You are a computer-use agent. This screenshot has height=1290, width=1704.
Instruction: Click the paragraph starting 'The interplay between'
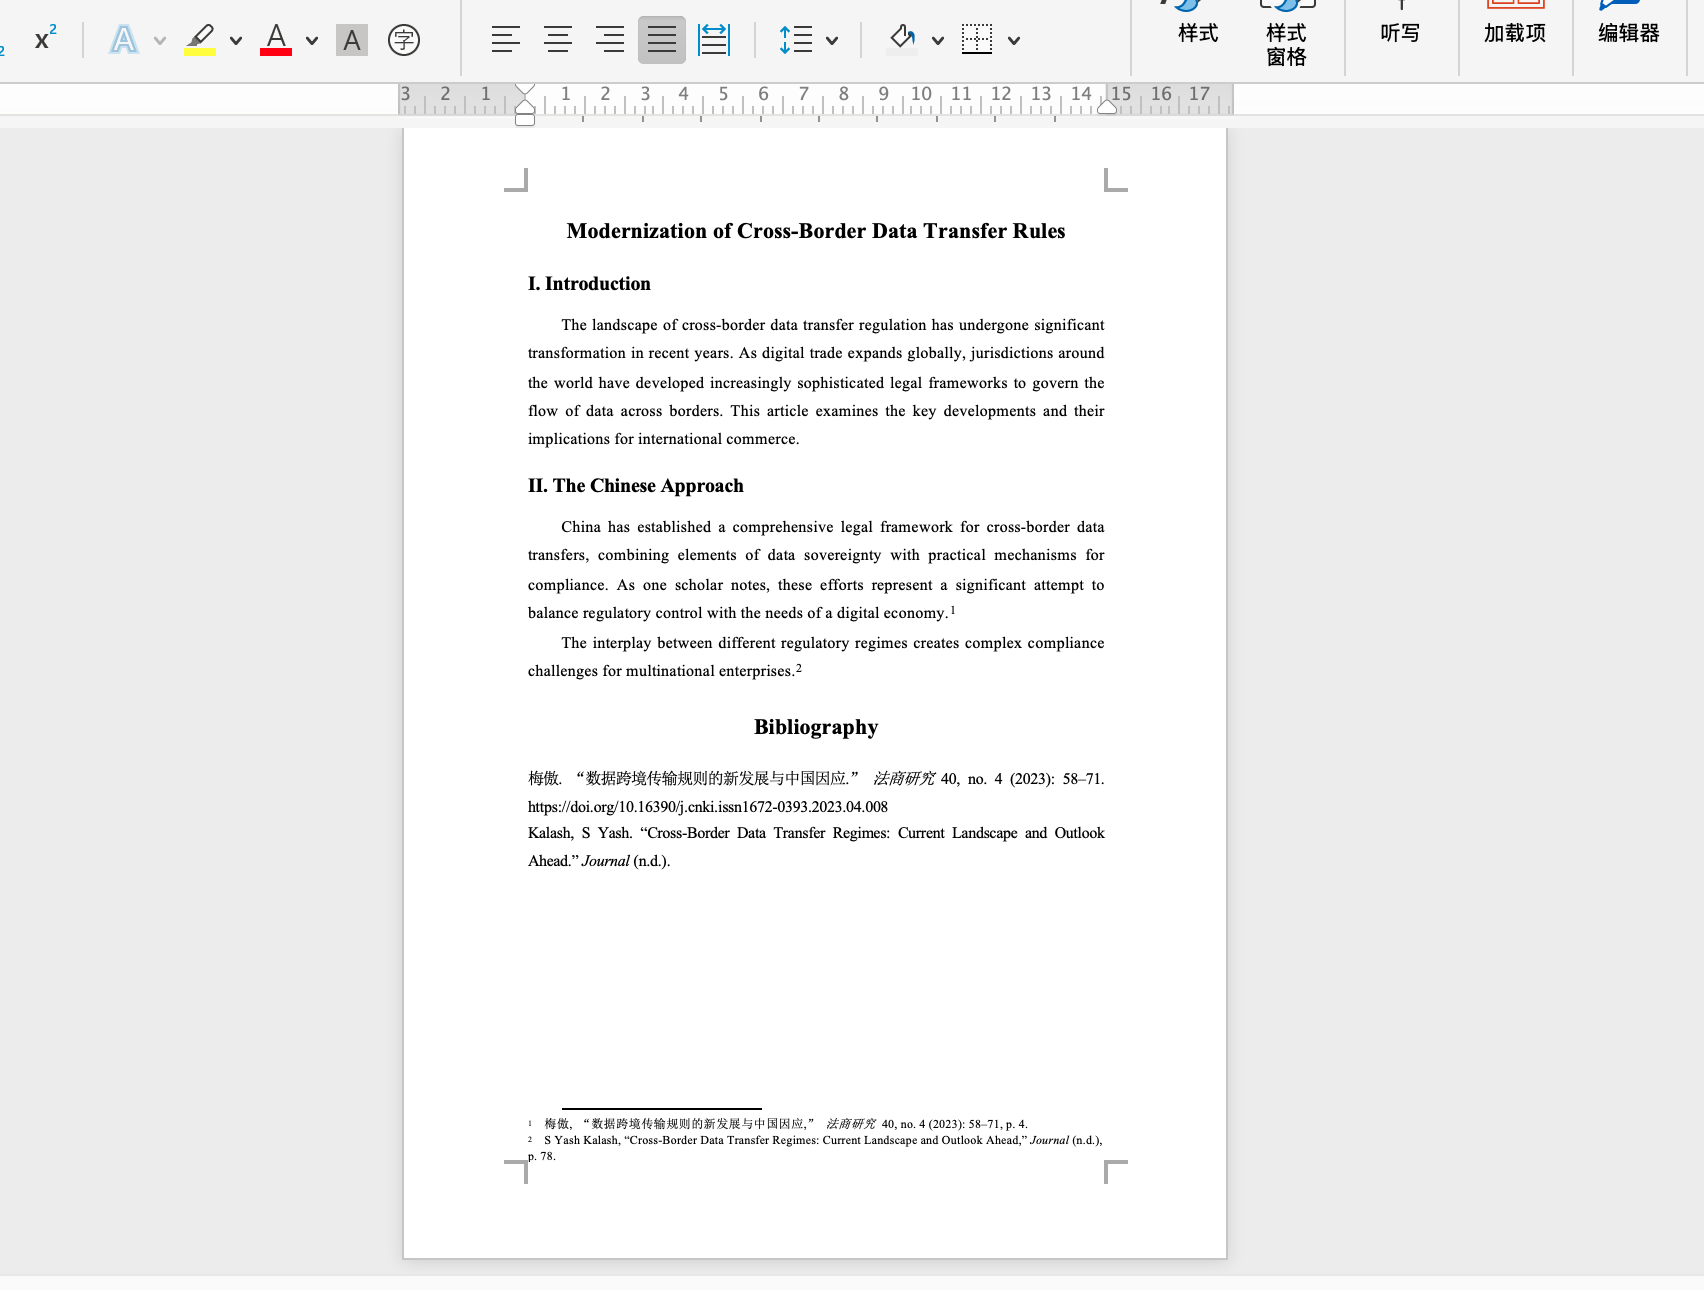coord(816,657)
